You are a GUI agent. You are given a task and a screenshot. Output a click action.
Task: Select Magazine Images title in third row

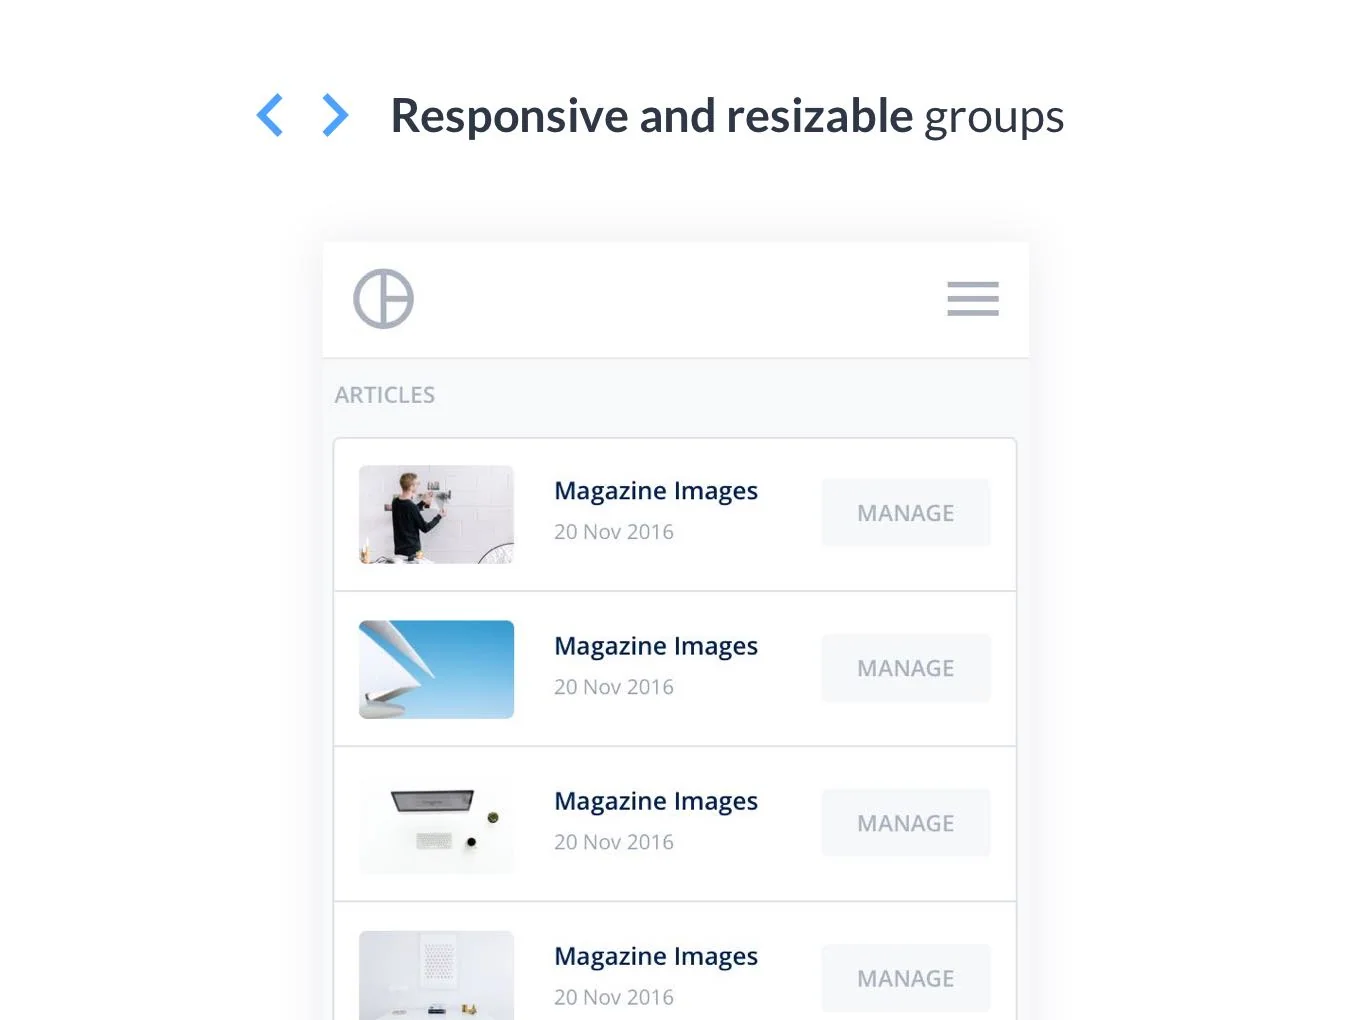click(656, 801)
